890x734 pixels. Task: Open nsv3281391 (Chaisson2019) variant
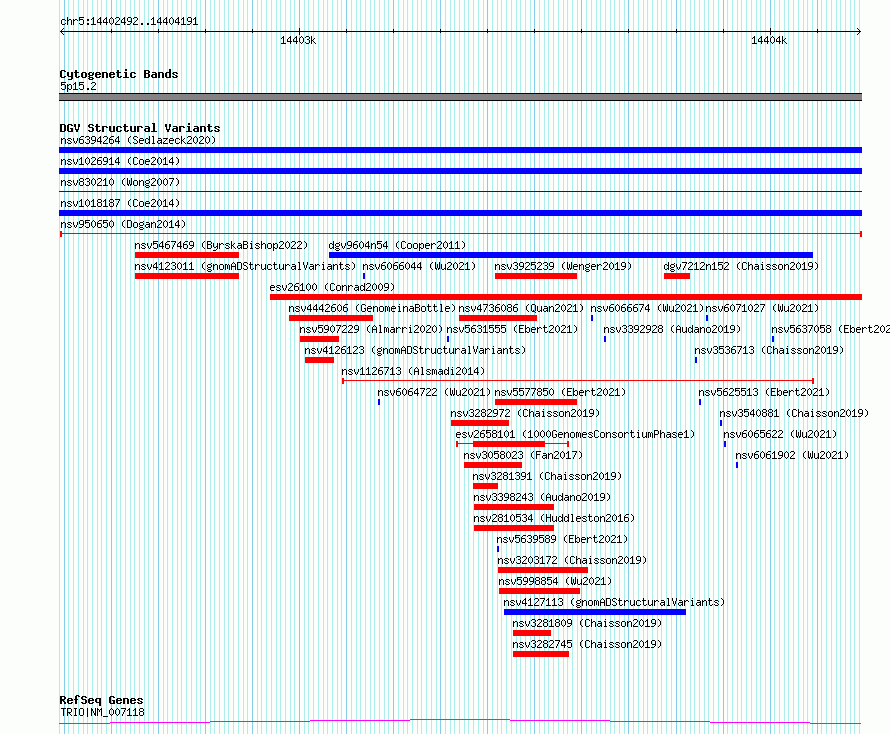pyautogui.click(x=547, y=476)
